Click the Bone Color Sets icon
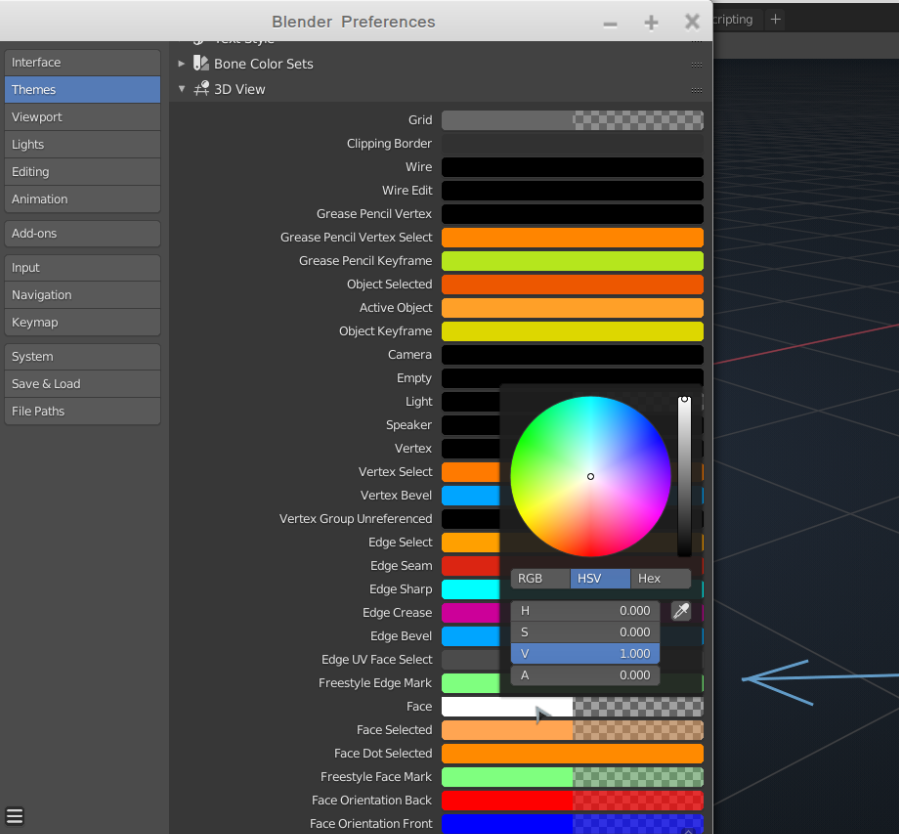The height and width of the screenshot is (834, 899). point(201,63)
